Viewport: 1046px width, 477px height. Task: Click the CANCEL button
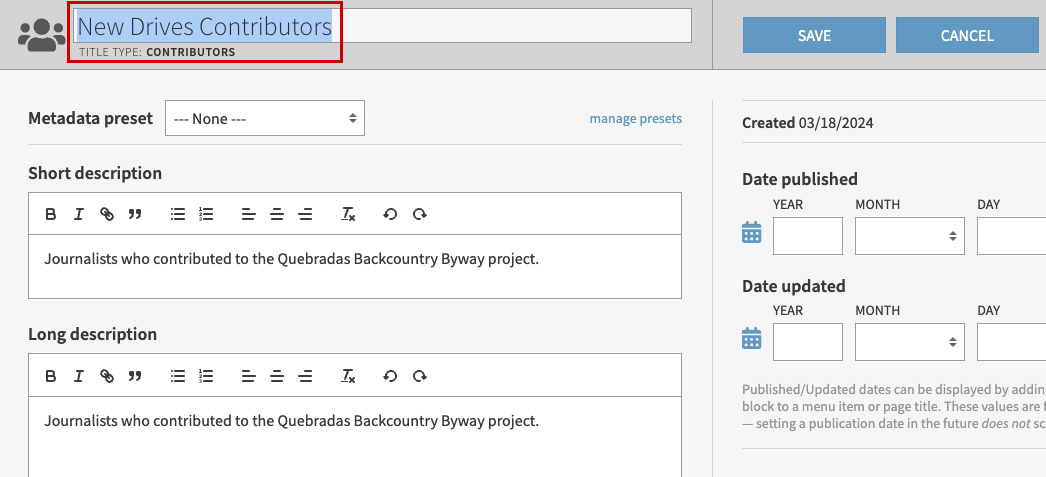(967, 35)
